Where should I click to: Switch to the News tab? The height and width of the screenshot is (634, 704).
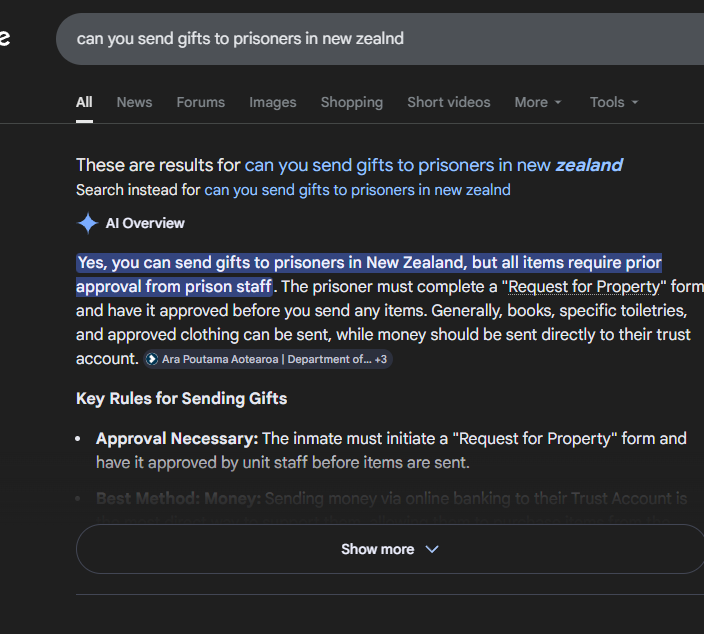pos(134,102)
